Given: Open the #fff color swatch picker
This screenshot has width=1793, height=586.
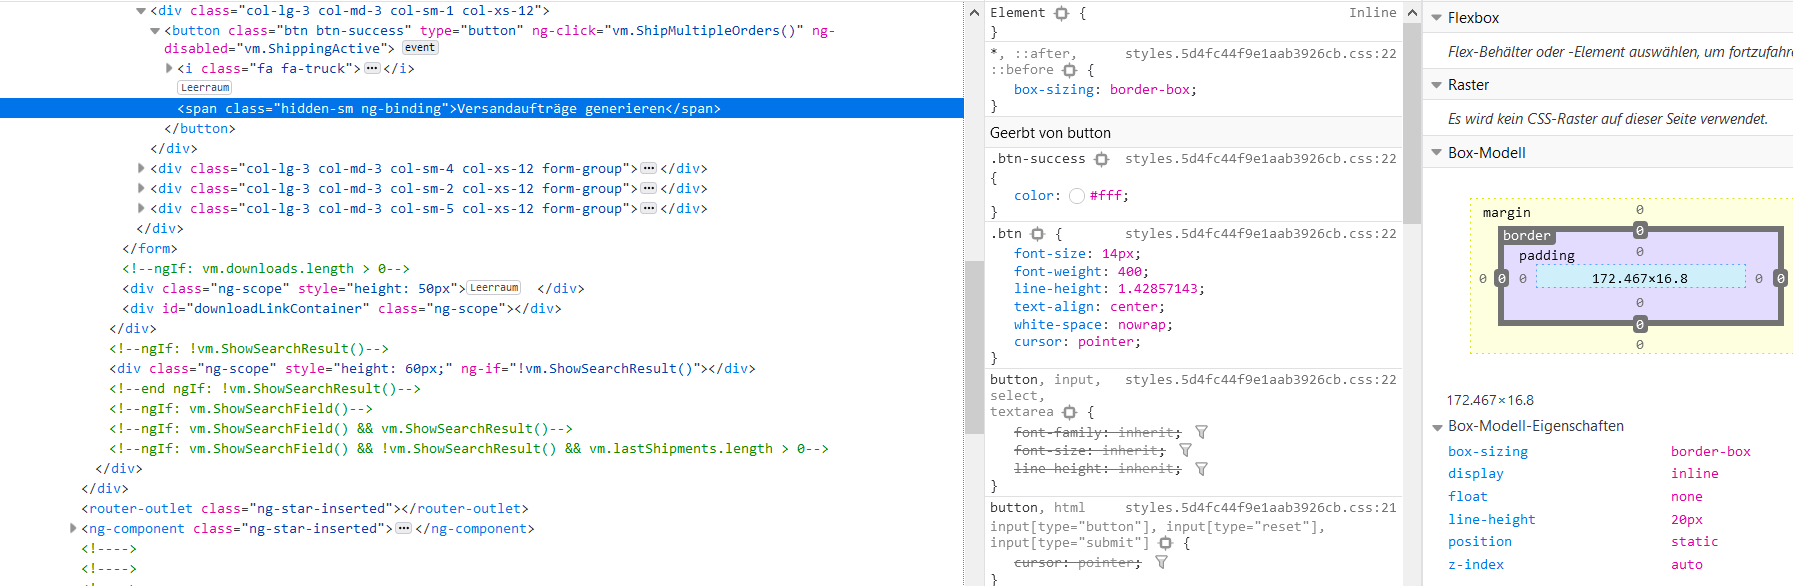Looking at the screenshot, I should click(1077, 196).
